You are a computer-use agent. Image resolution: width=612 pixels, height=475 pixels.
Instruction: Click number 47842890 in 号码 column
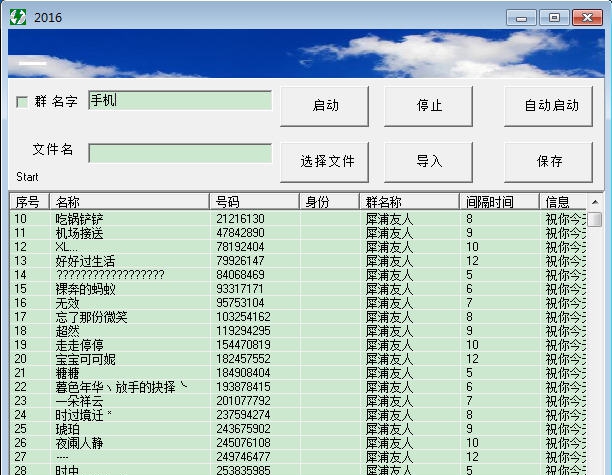[x=240, y=233]
